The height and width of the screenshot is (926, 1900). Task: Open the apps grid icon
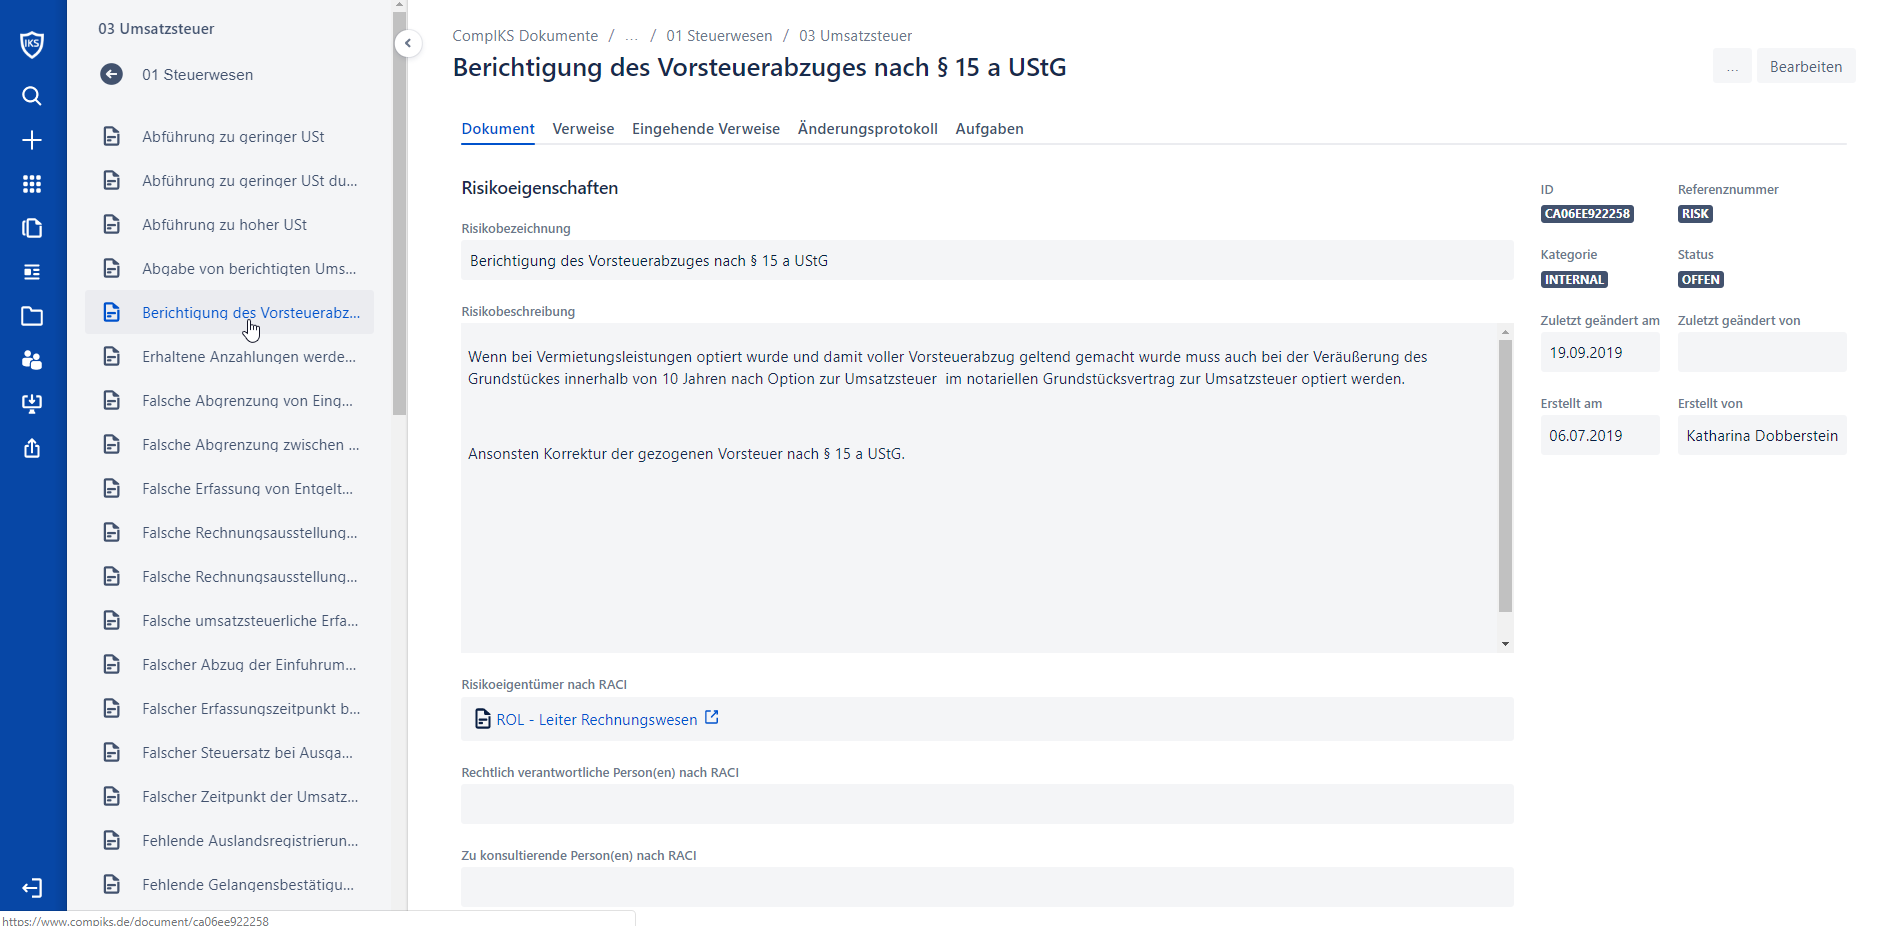pyautogui.click(x=32, y=184)
